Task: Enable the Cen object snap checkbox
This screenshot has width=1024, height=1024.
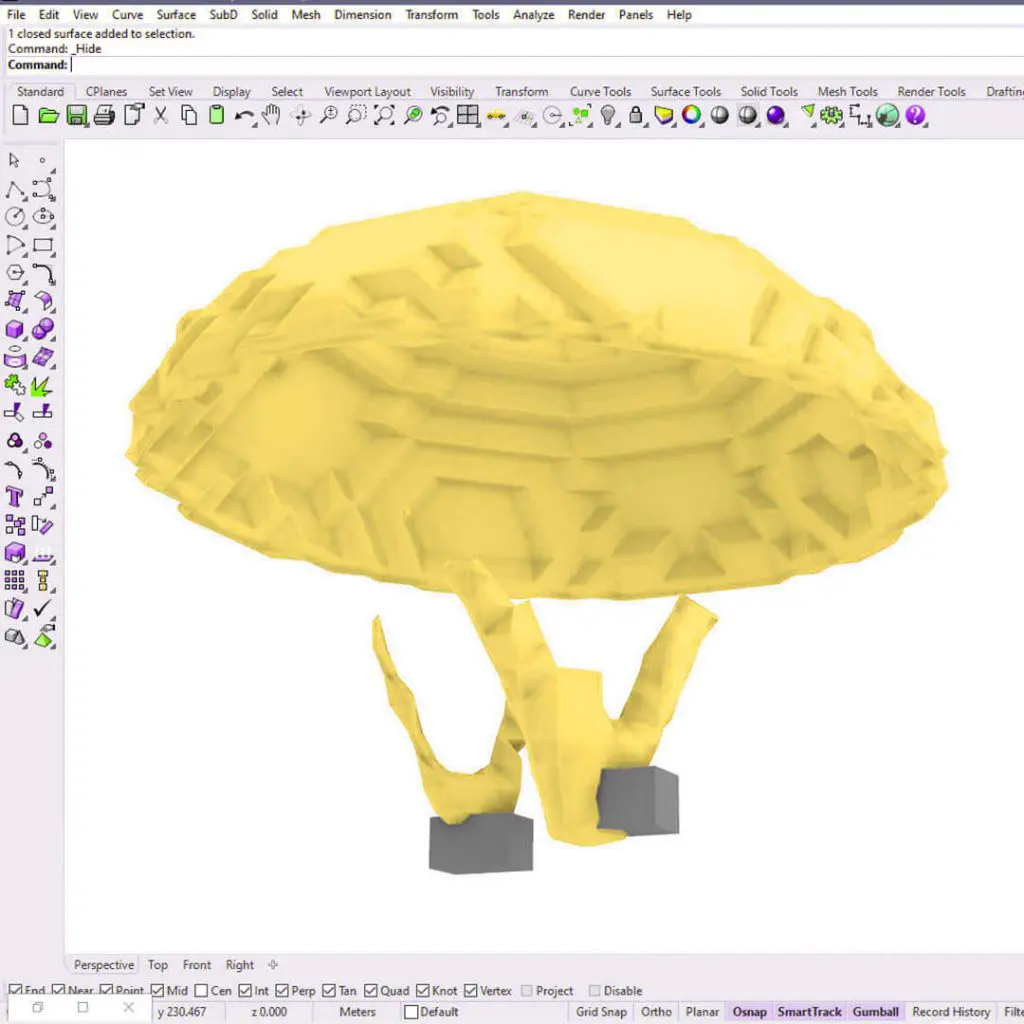Action: click(202, 991)
